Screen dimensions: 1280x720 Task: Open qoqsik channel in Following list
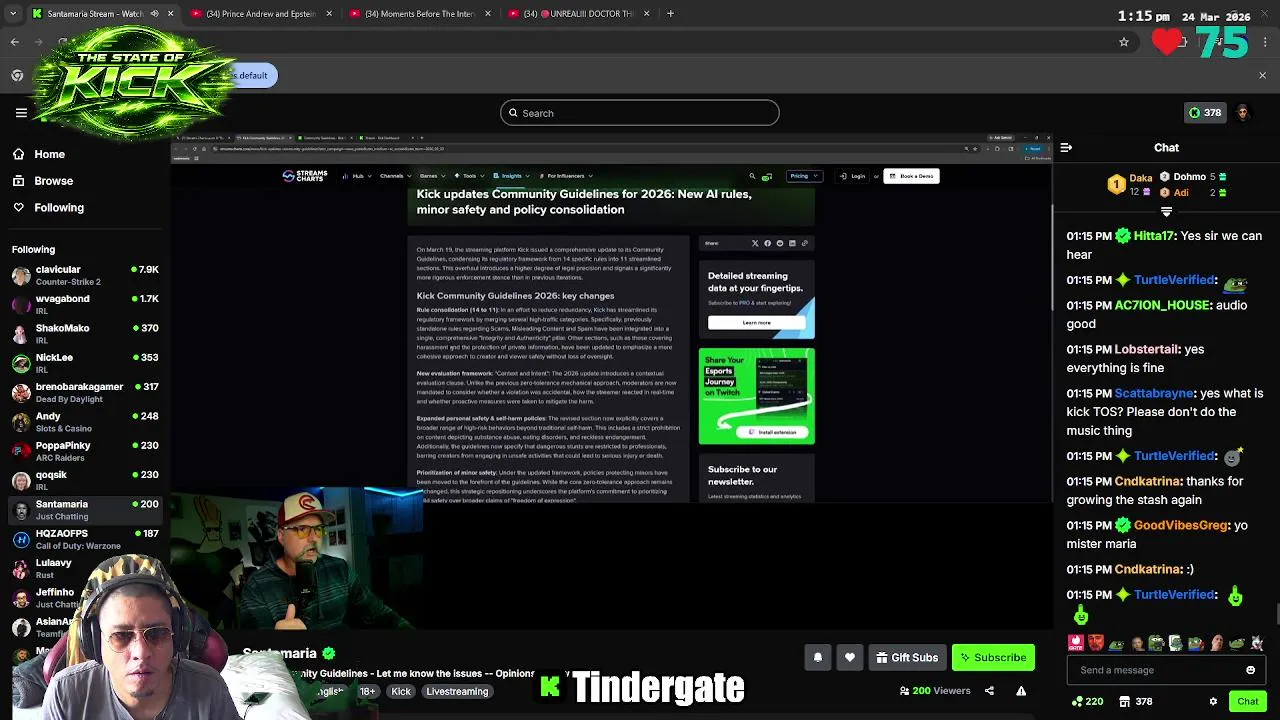coord(85,480)
